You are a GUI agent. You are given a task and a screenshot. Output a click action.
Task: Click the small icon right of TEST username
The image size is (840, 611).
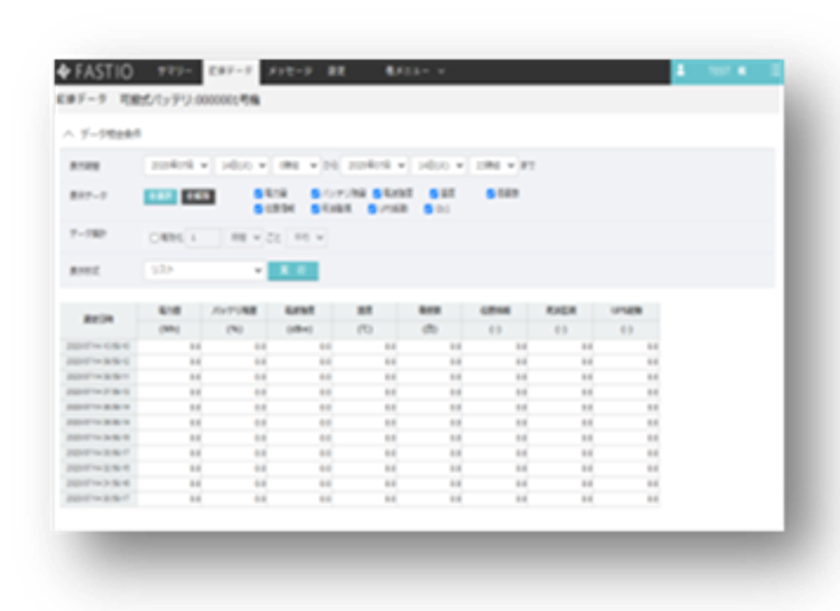pyautogui.click(x=742, y=71)
